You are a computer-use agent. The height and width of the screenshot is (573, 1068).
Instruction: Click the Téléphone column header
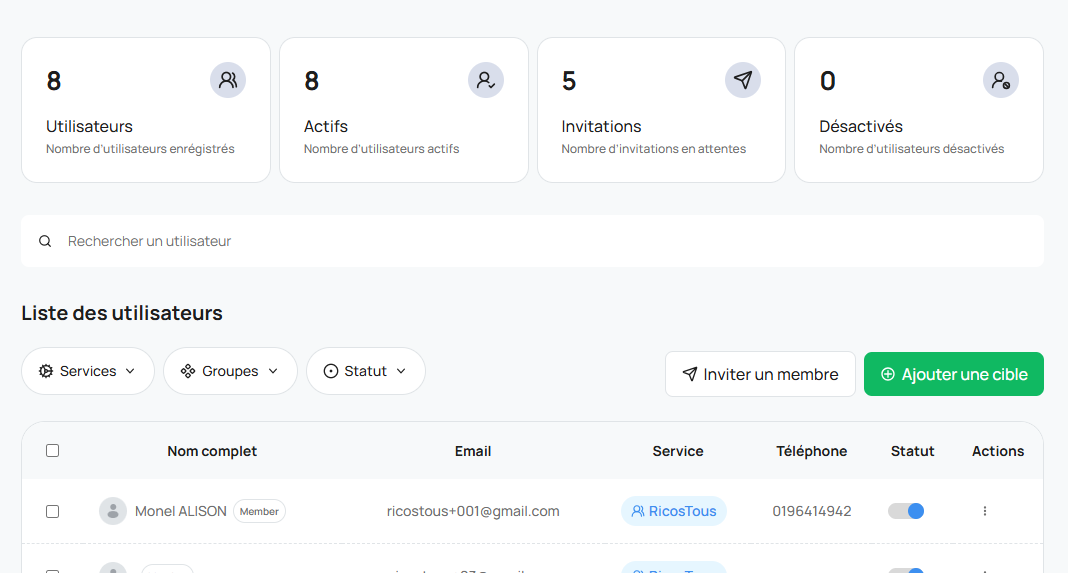coord(811,451)
